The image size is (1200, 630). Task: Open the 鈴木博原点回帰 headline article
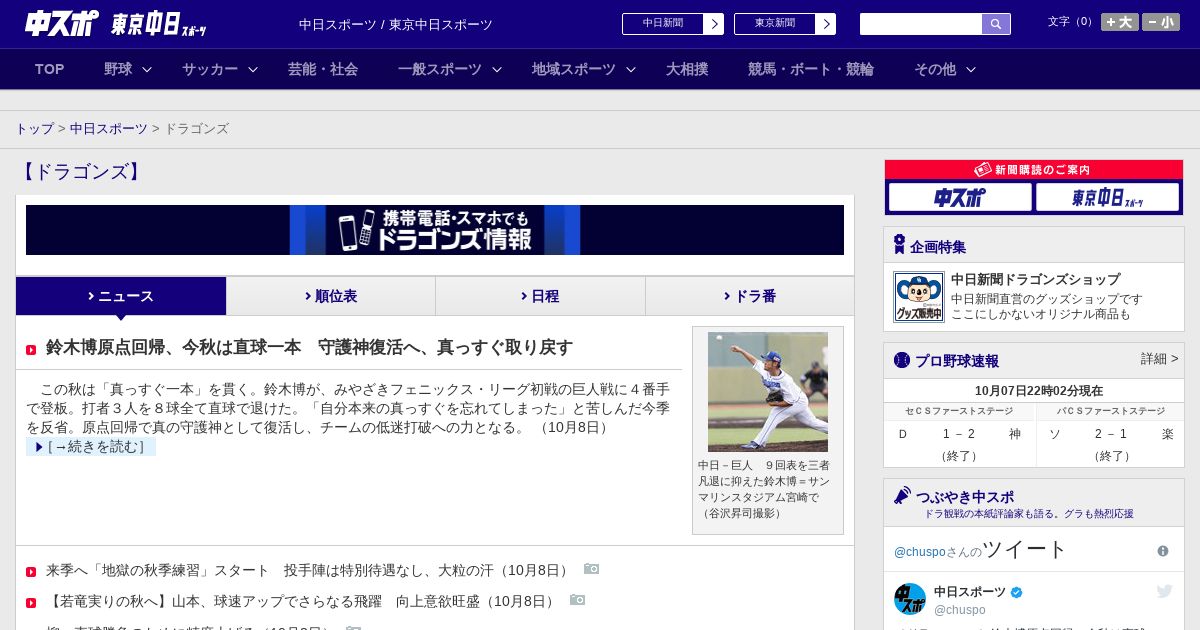(309, 347)
